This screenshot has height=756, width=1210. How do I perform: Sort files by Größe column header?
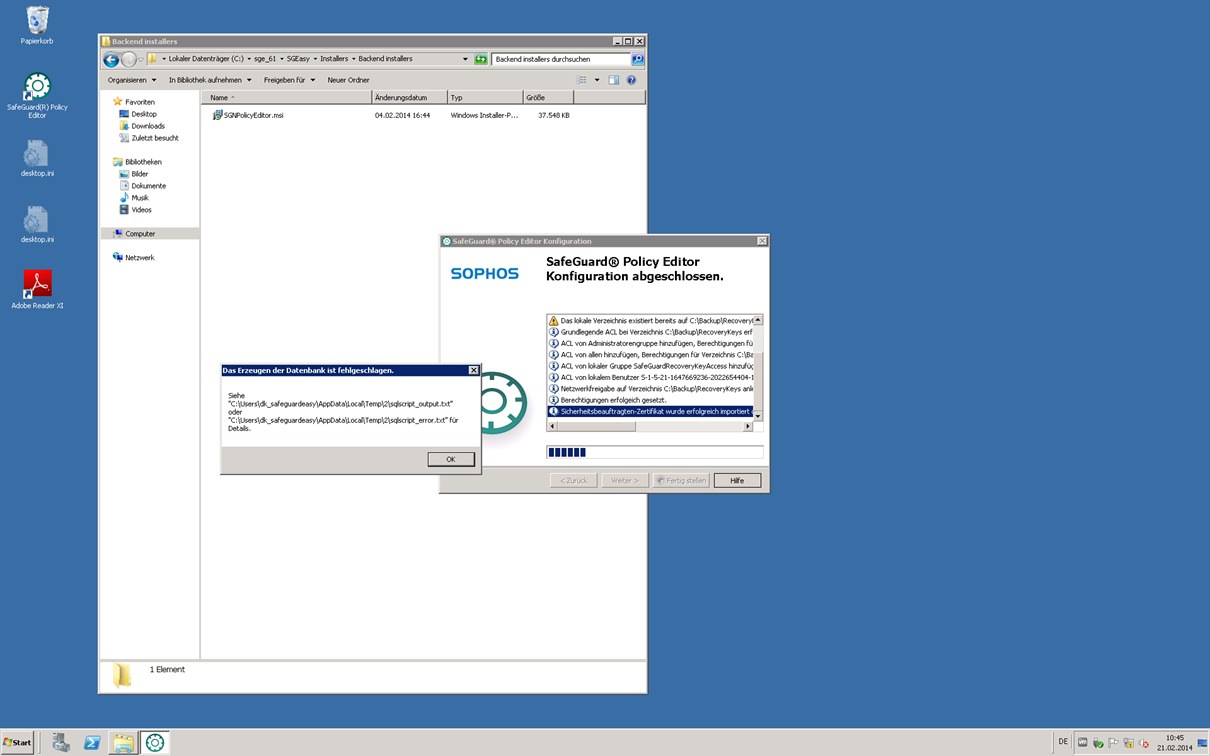[548, 98]
